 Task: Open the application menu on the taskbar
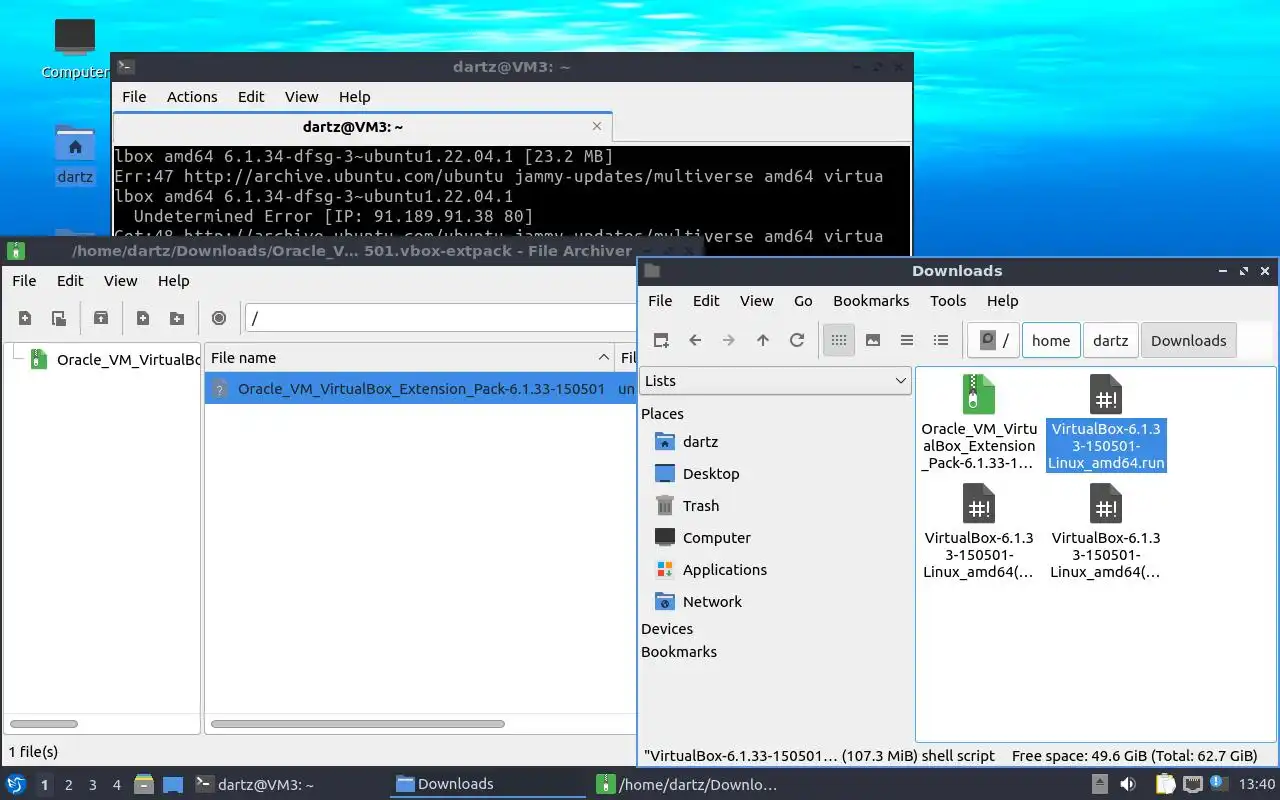[16, 784]
